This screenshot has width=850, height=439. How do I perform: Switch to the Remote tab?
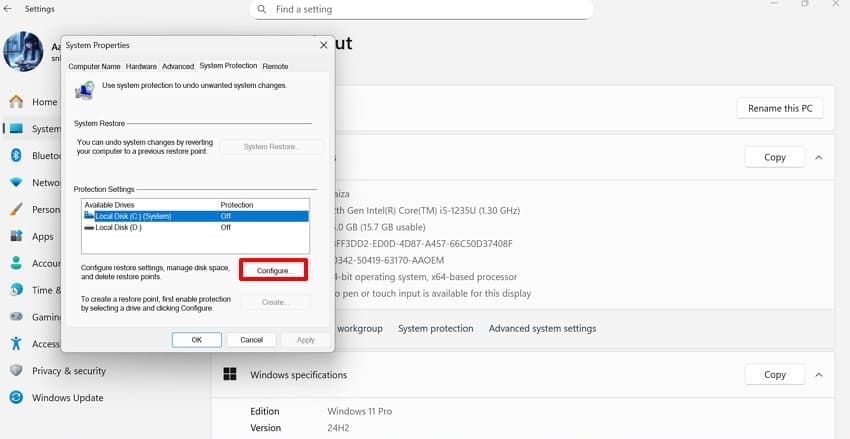275,66
